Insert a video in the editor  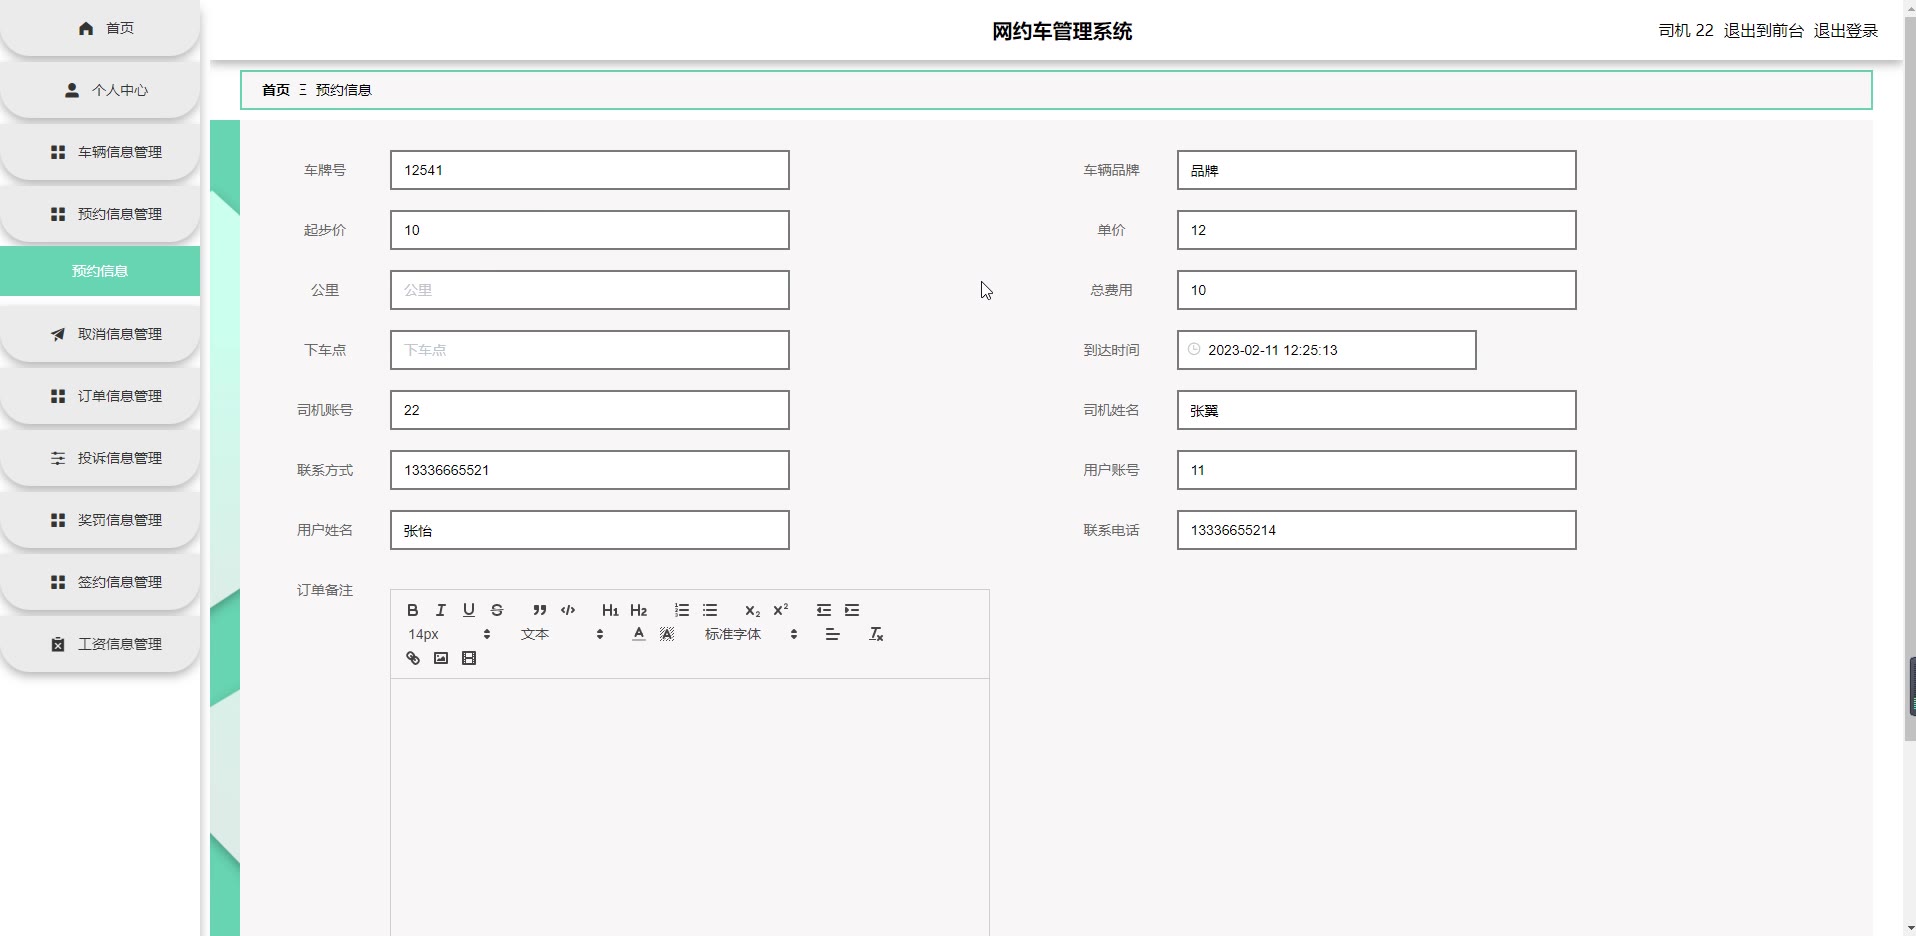468,658
